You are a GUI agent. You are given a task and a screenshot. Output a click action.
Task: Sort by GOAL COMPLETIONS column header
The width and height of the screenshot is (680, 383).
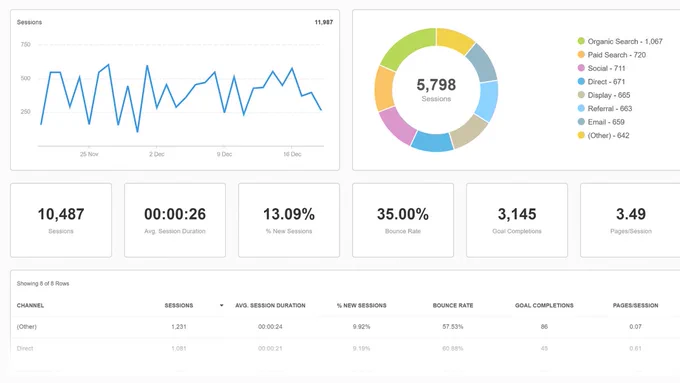click(x=544, y=305)
